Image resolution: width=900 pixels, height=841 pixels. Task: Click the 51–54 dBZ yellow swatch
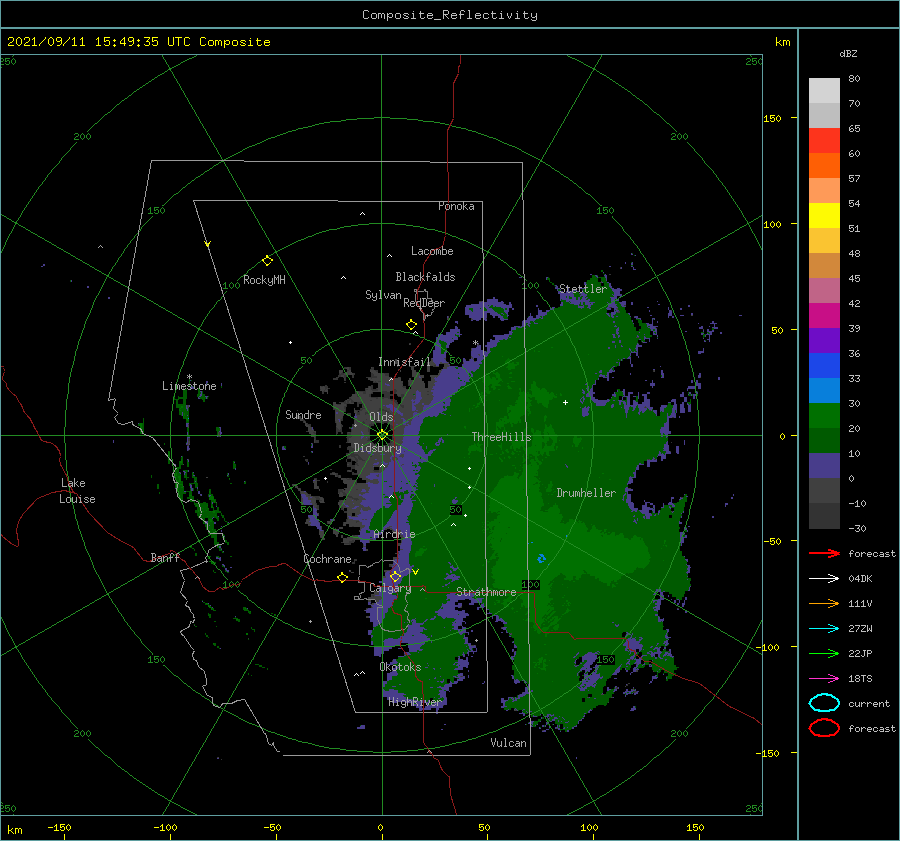point(824,216)
